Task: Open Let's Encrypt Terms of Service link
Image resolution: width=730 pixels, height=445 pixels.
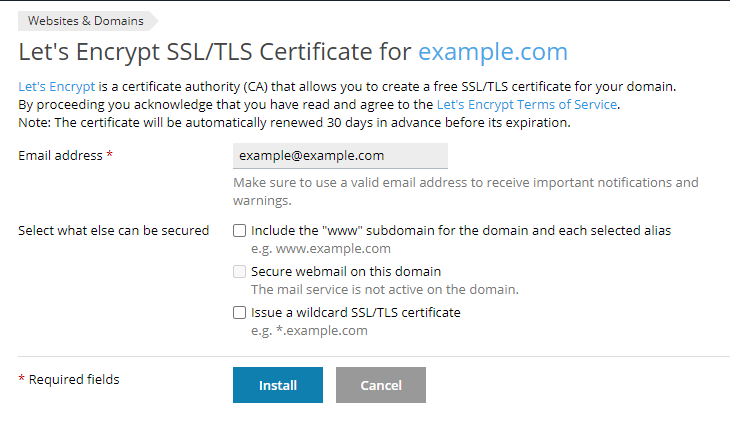Action: click(527, 105)
